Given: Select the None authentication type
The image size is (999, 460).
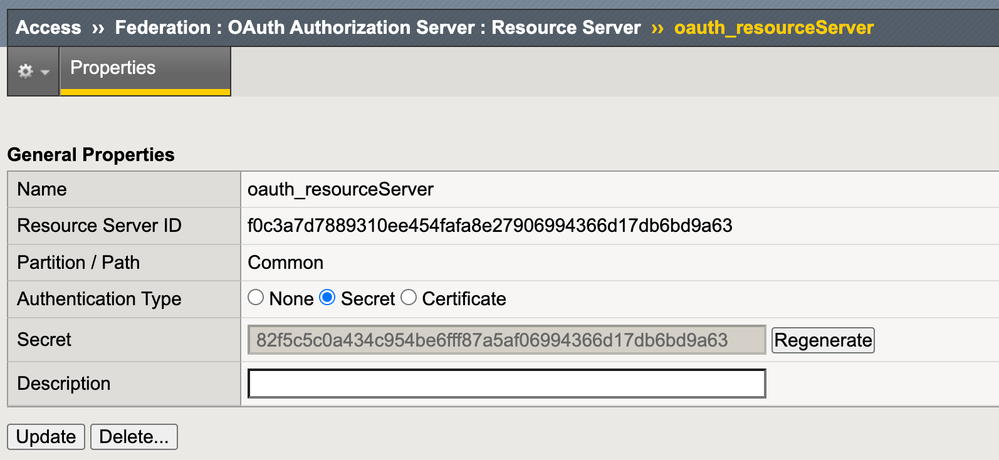Looking at the screenshot, I should tap(256, 298).
